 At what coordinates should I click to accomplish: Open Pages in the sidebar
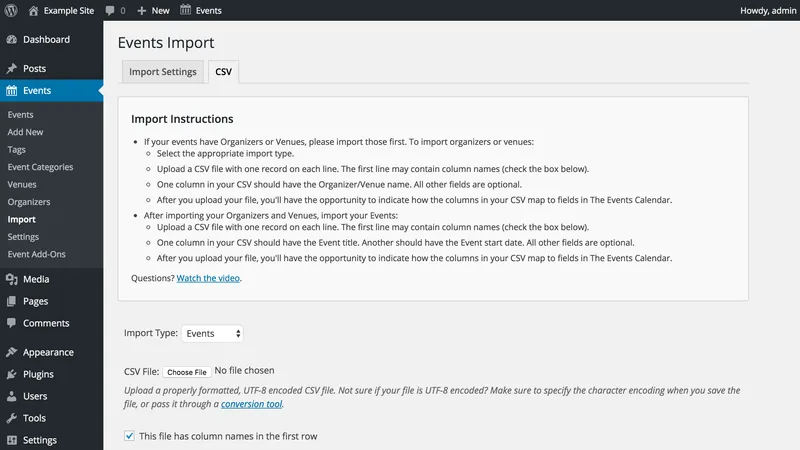(x=35, y=301)
